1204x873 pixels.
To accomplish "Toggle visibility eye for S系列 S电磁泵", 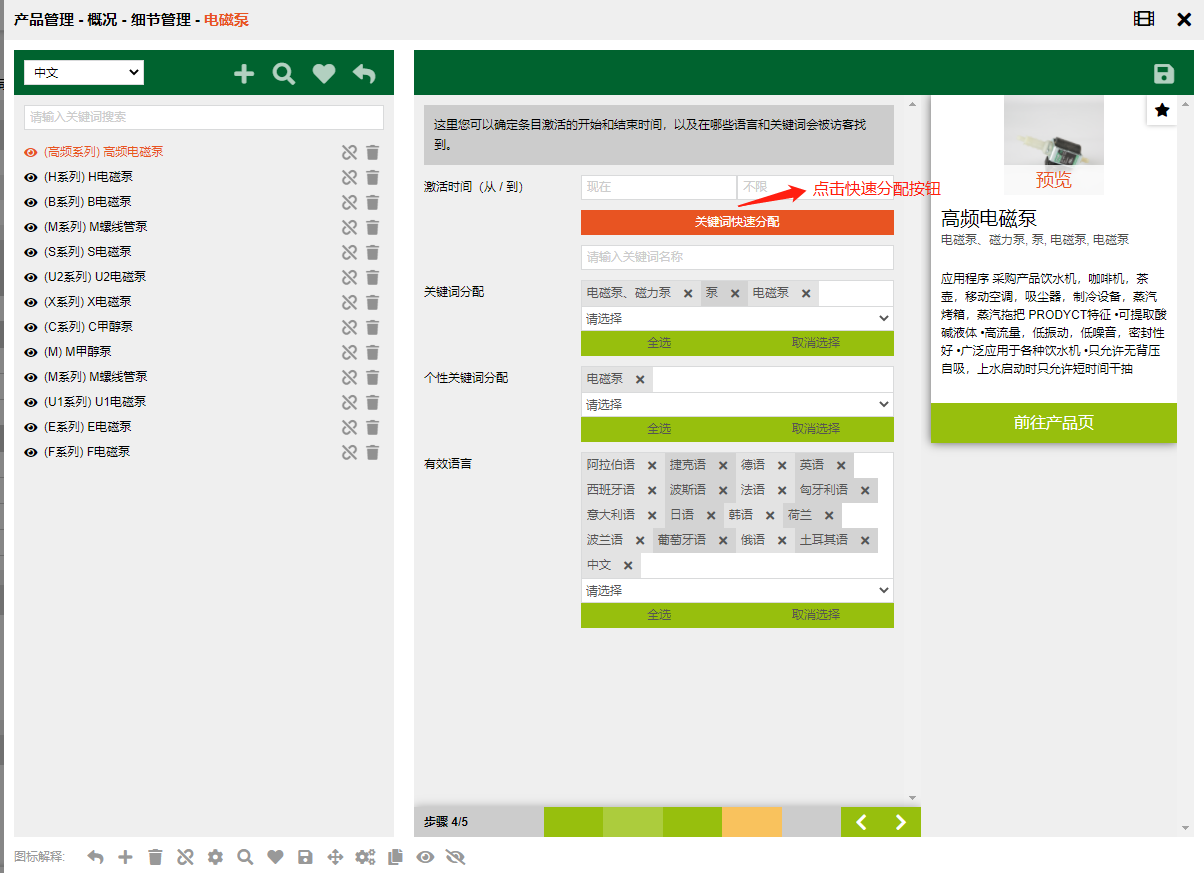I will (x=31, y=252).
